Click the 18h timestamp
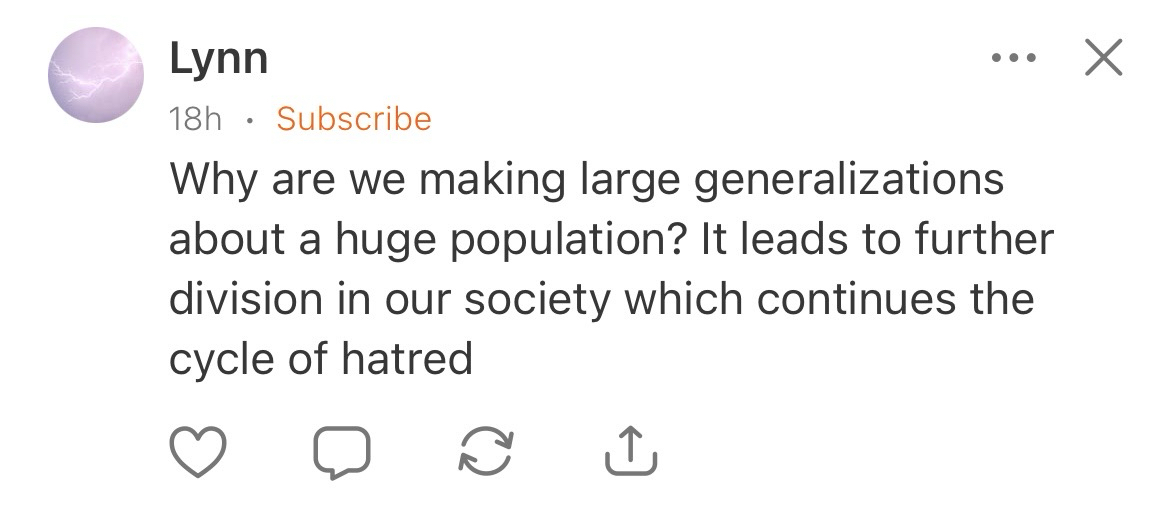Viewport: 1170px width, 512px height. tap(196, 119)
